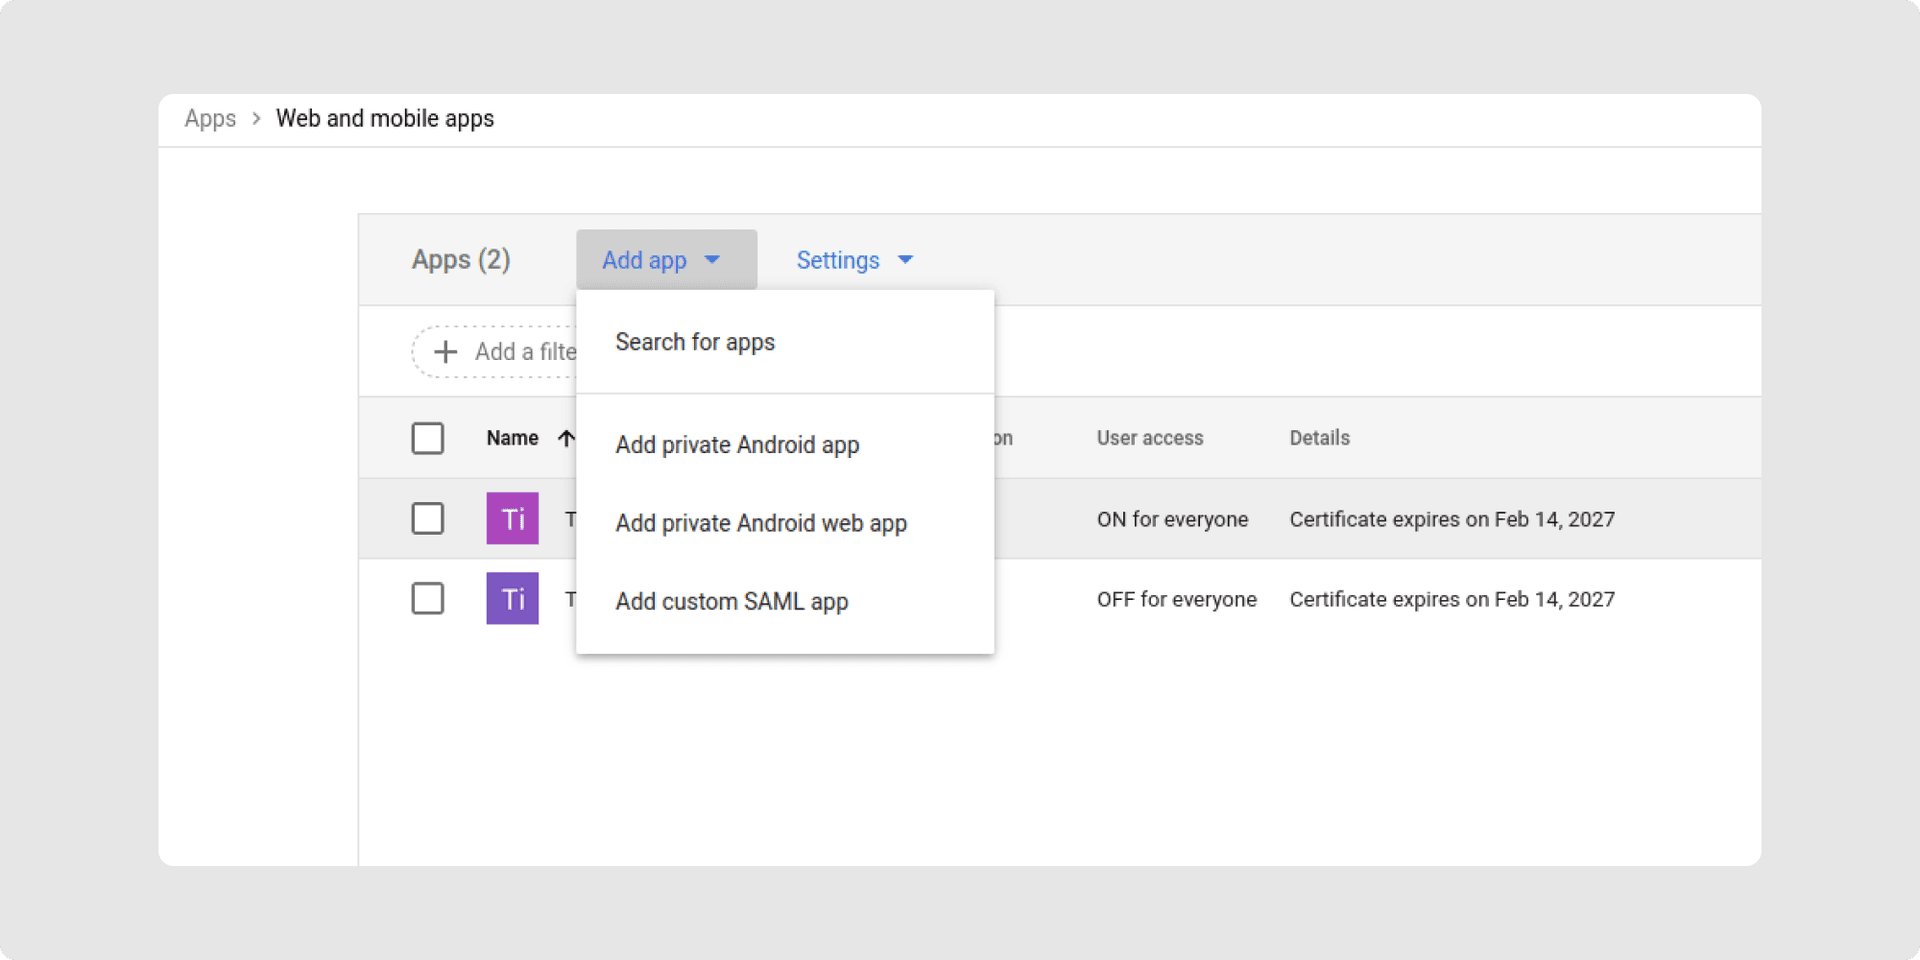Check the box for the ON for everyone app
The height and width of the screenshot is (960, 1920).
(x=428, y=518)
